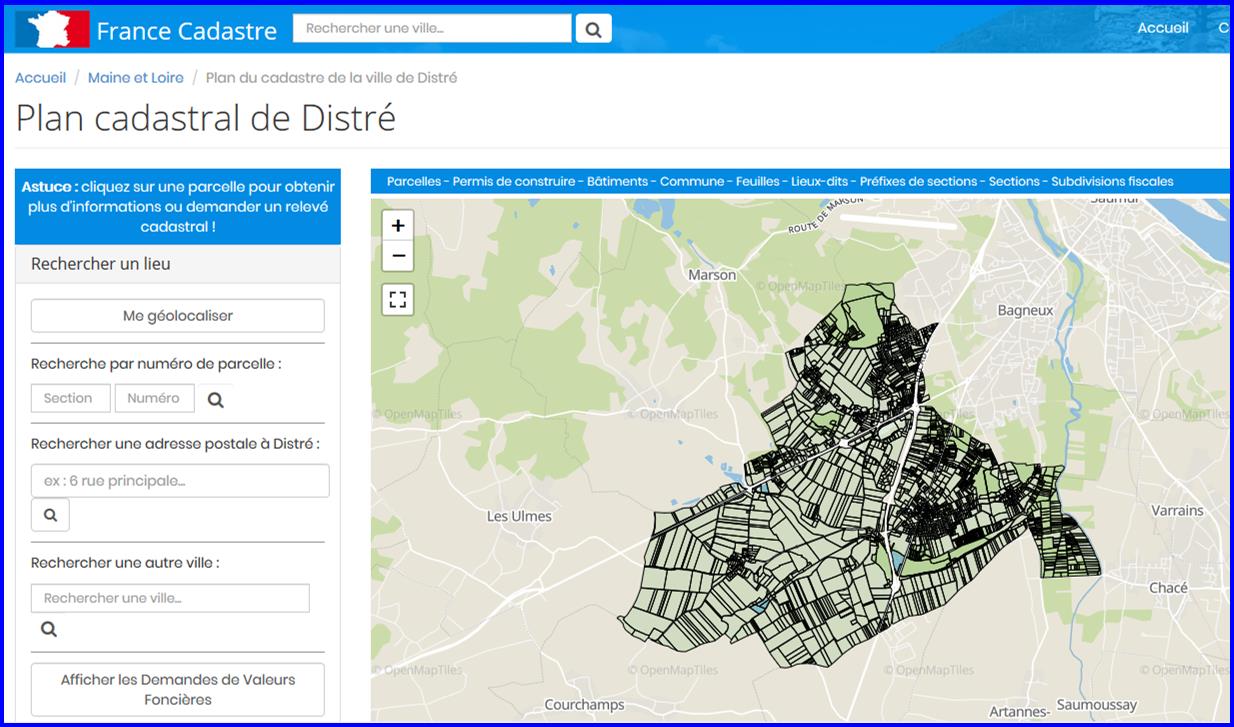Select the Sections map layer
1234x727 pixels.
(1015, 182)
